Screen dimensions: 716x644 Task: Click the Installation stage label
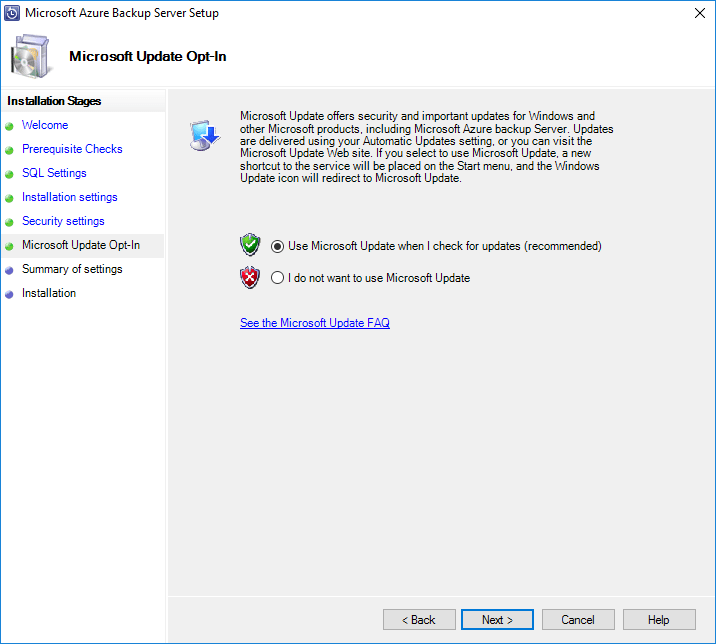click(49, 293)
